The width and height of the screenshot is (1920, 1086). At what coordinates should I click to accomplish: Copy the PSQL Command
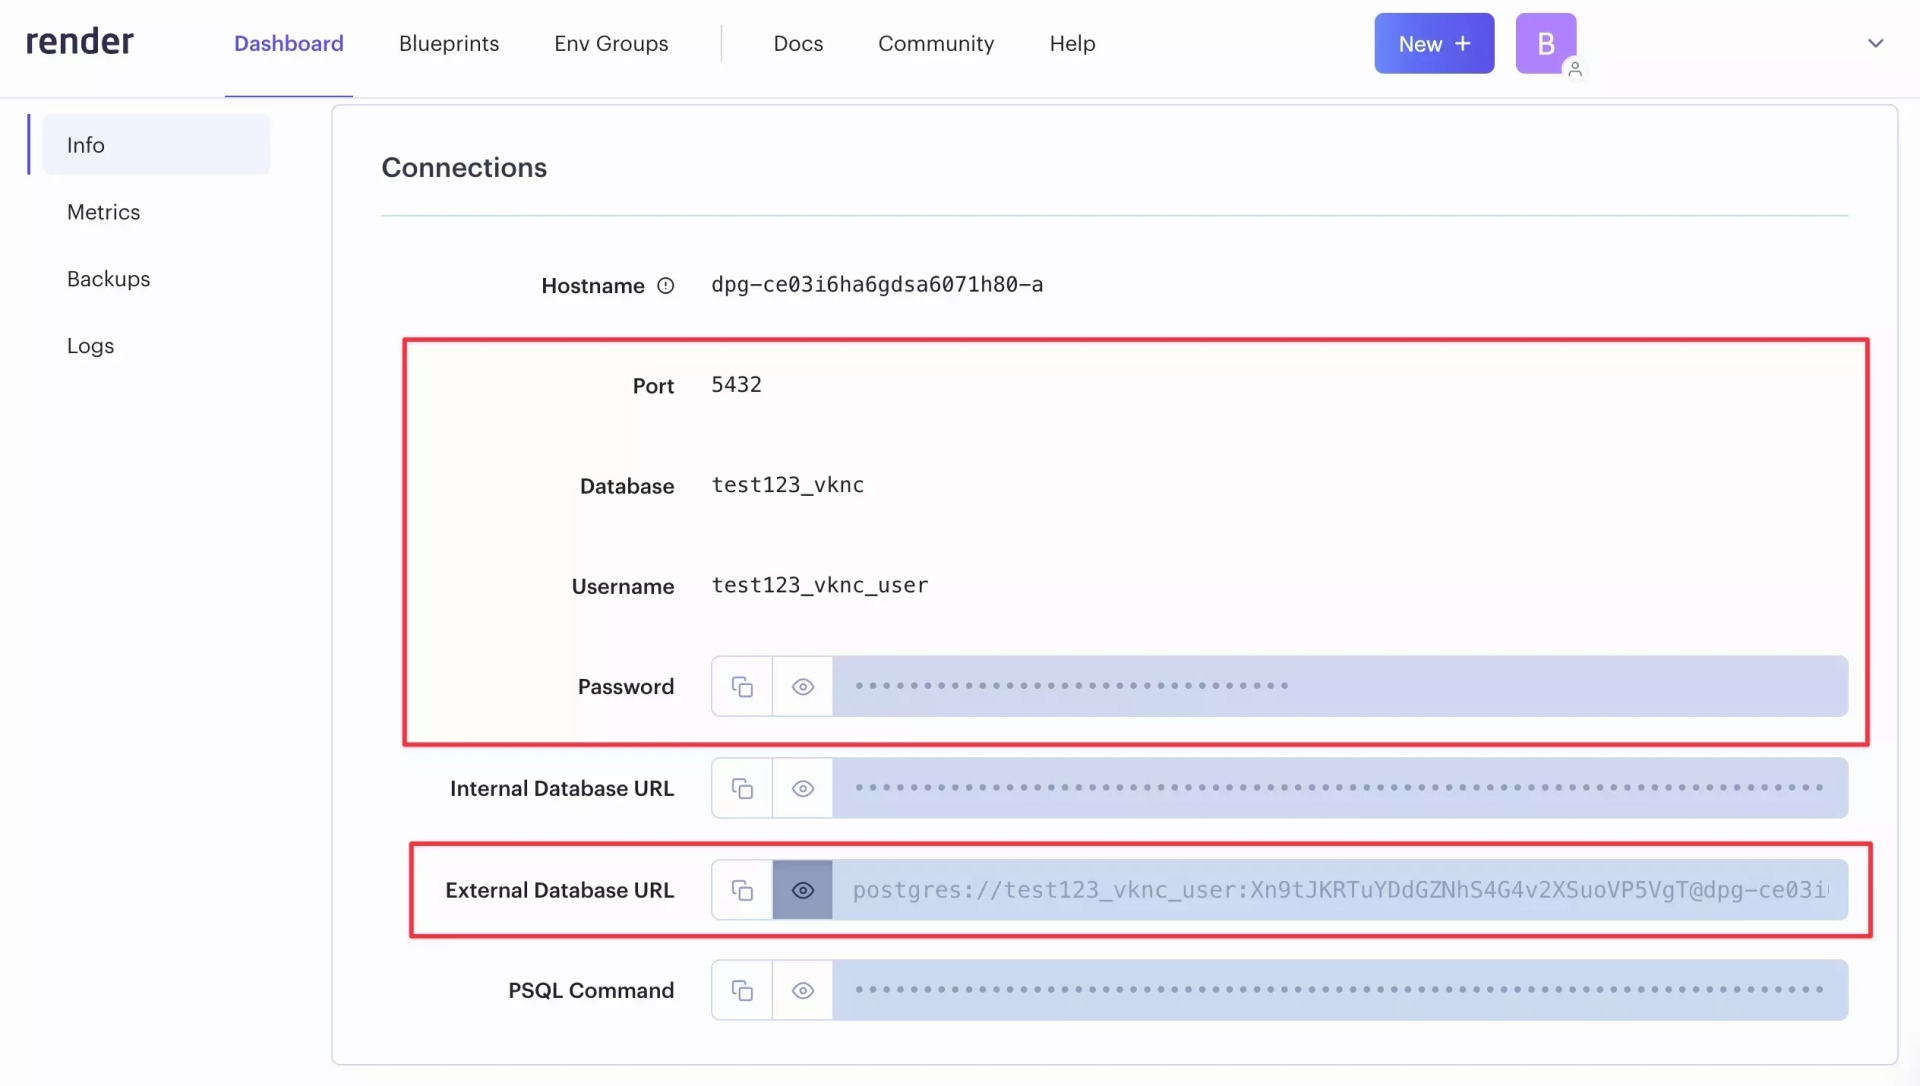coord(741,990)
